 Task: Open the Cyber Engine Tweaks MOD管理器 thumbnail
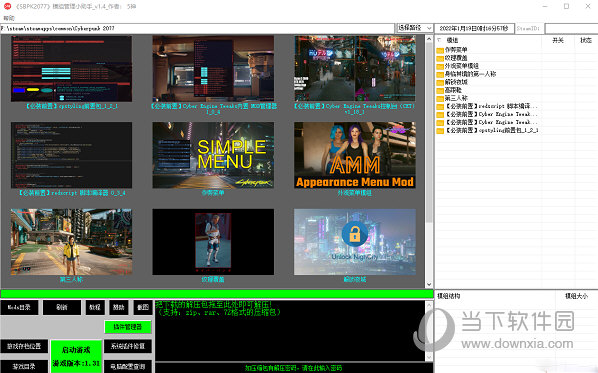pyautogui.click(x=213, y=69)
